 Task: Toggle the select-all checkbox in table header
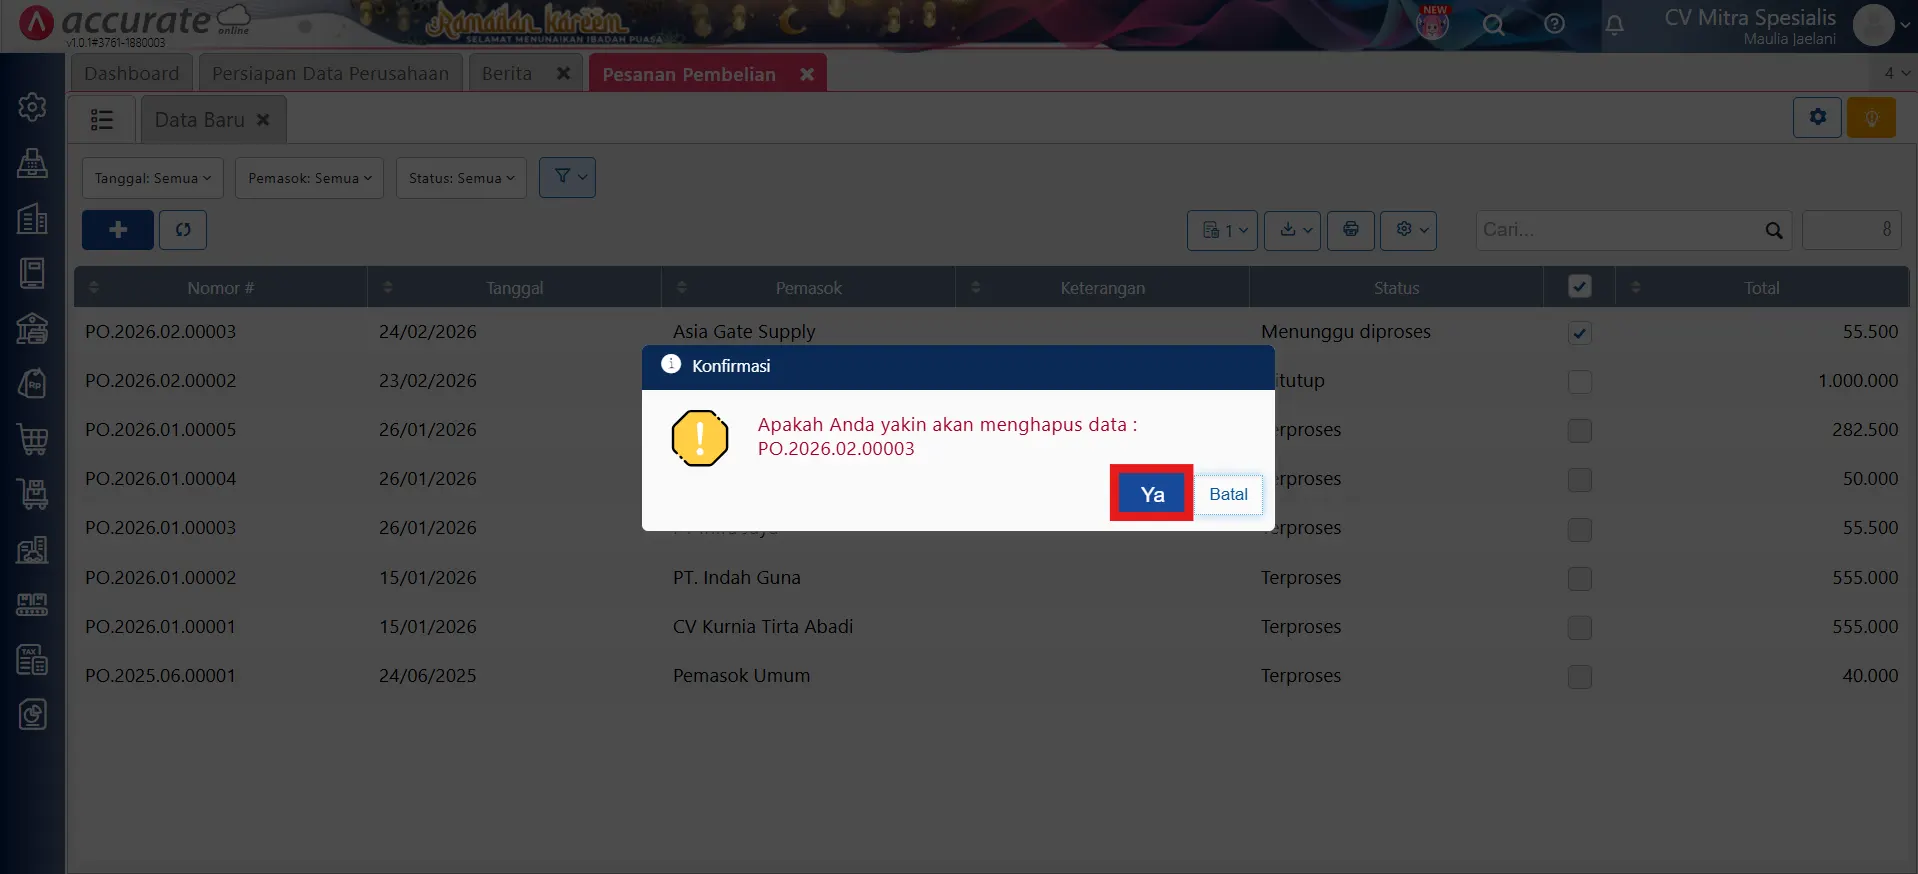point(1579,287)
